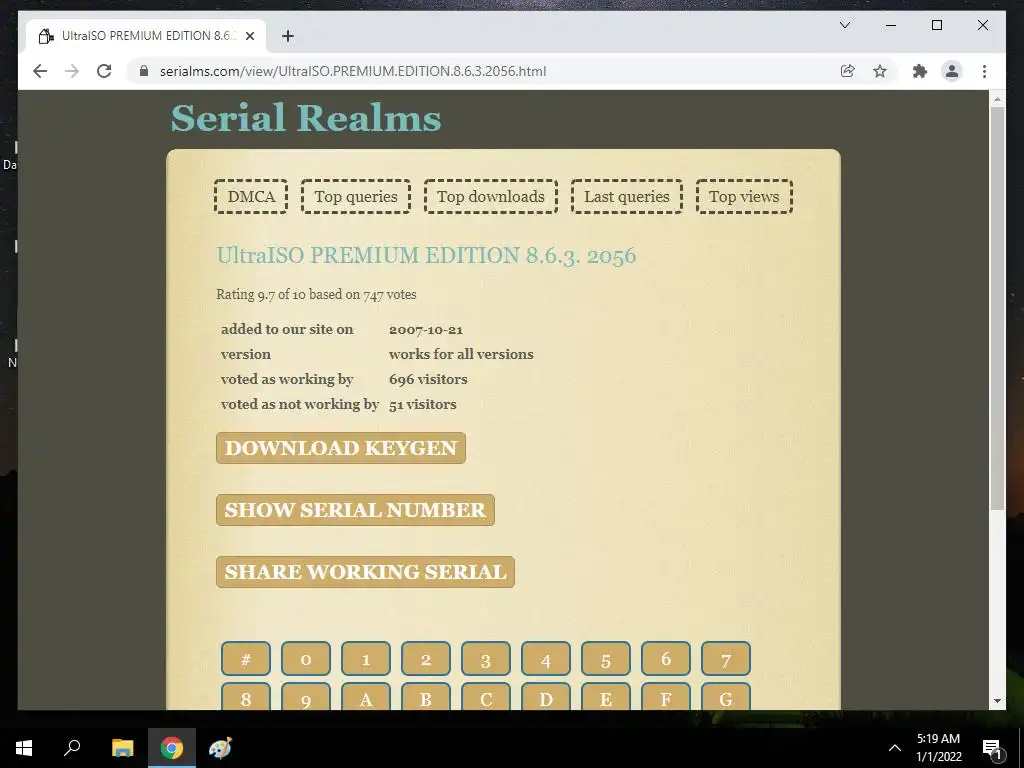Select the # index button

pyautogui.click(x=246, y=659)
